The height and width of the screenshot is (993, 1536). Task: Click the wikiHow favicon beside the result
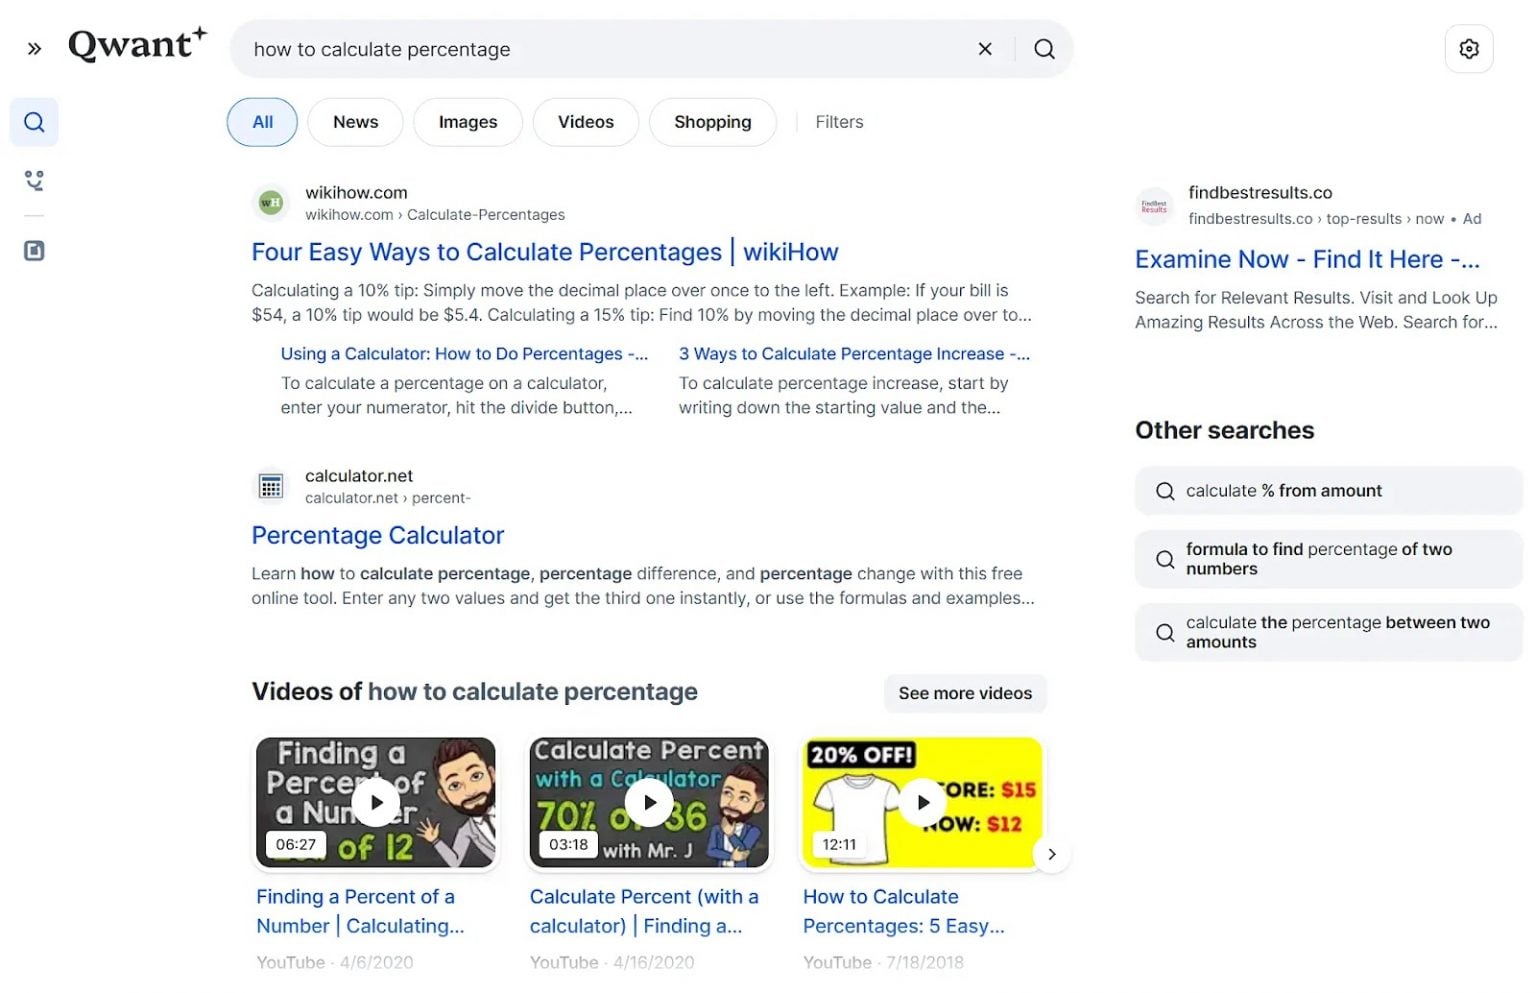coord(270,202)
